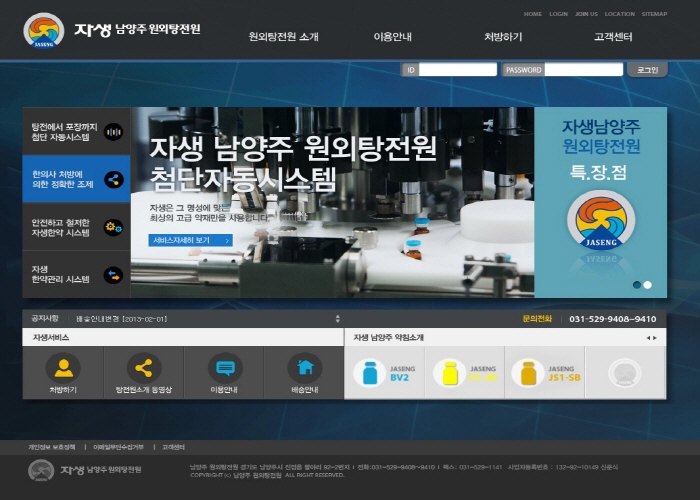700x500 pixels.
Task: Open the 이메일무단수집거부 footer link
Action: tap(118, 447)
